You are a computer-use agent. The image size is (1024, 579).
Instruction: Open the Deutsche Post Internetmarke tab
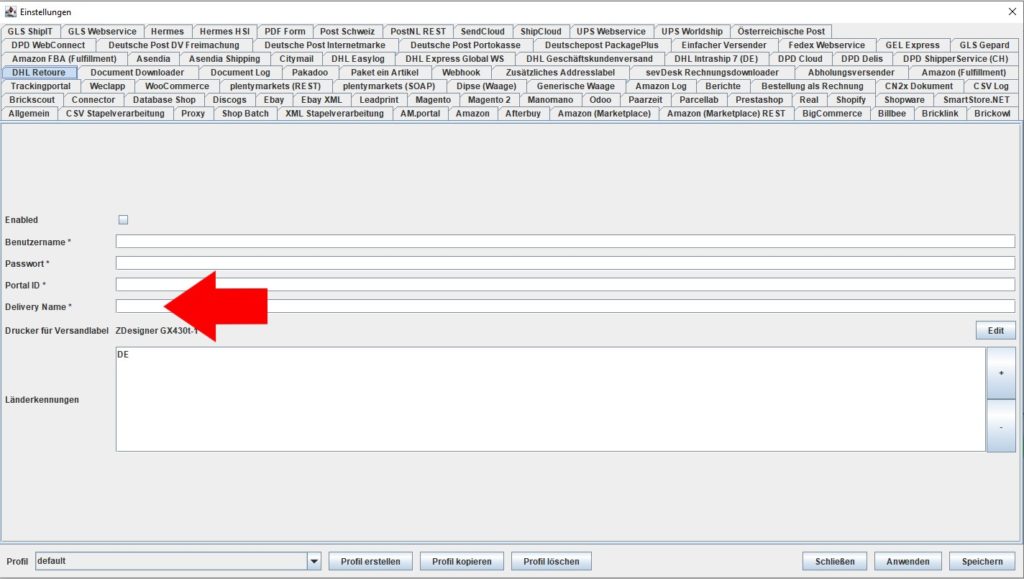point(325,45)
